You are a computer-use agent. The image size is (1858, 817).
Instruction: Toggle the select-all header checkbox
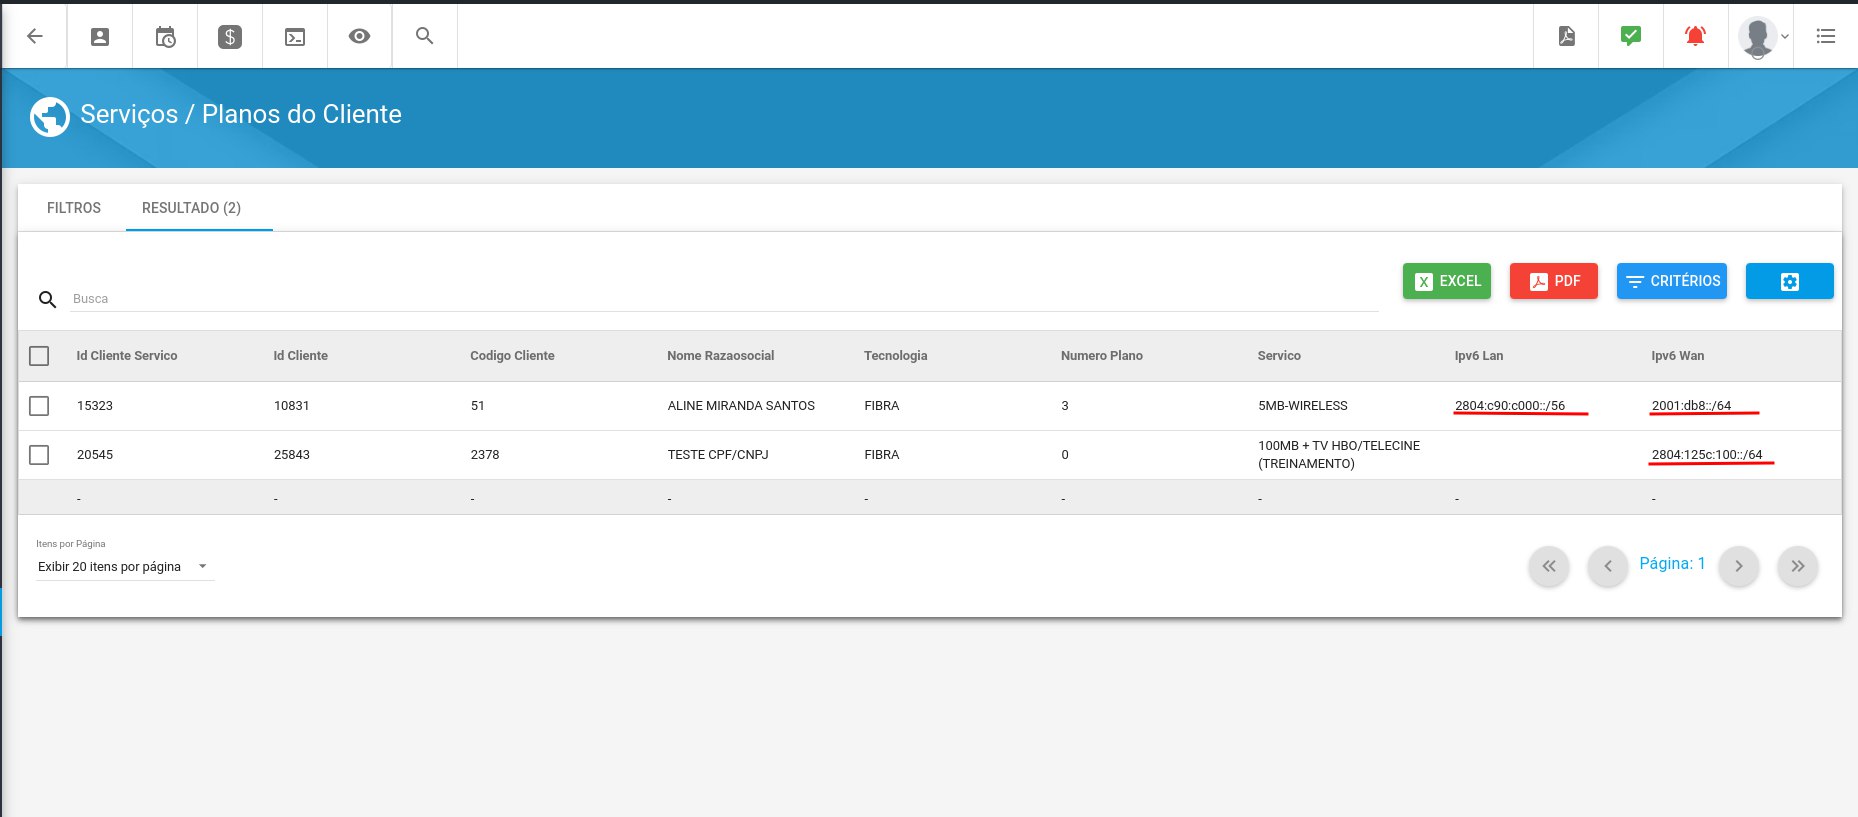(39, 356)
